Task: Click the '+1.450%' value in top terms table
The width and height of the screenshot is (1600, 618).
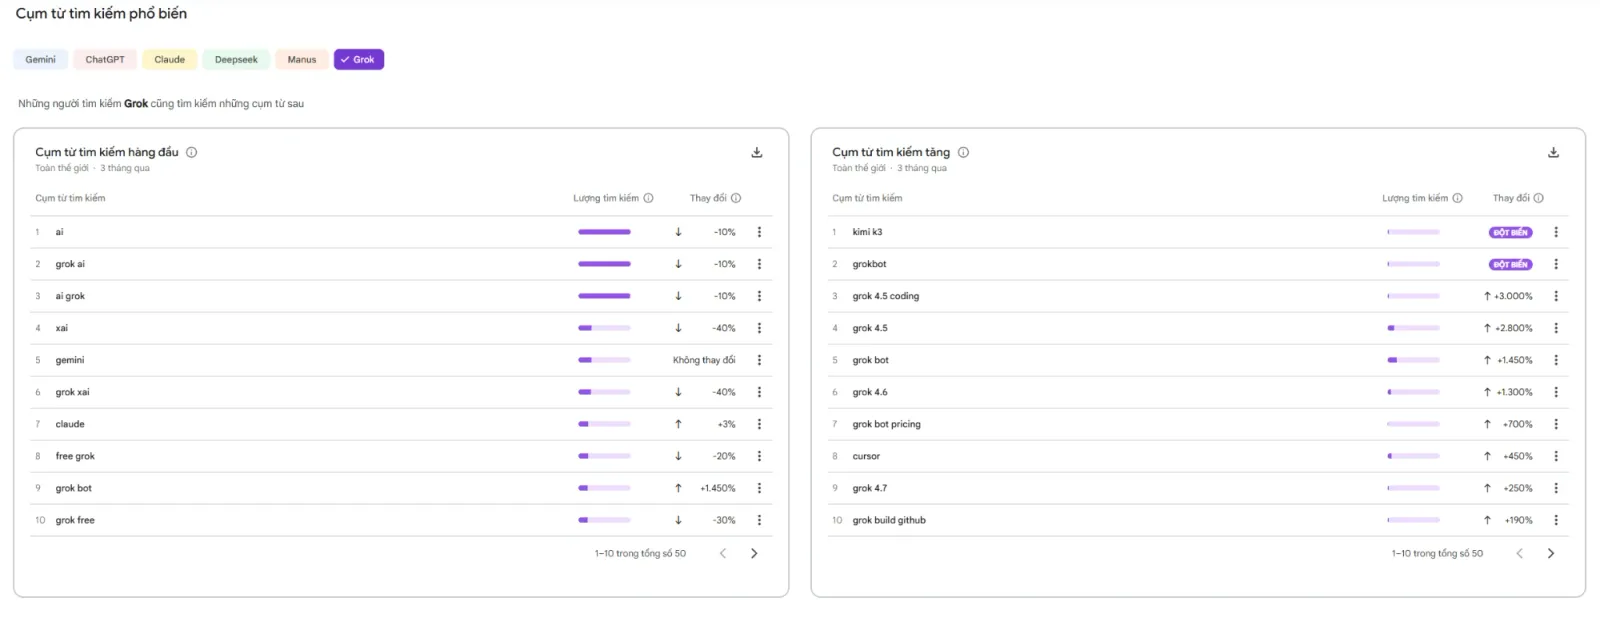Action: [x=718, y=488]
